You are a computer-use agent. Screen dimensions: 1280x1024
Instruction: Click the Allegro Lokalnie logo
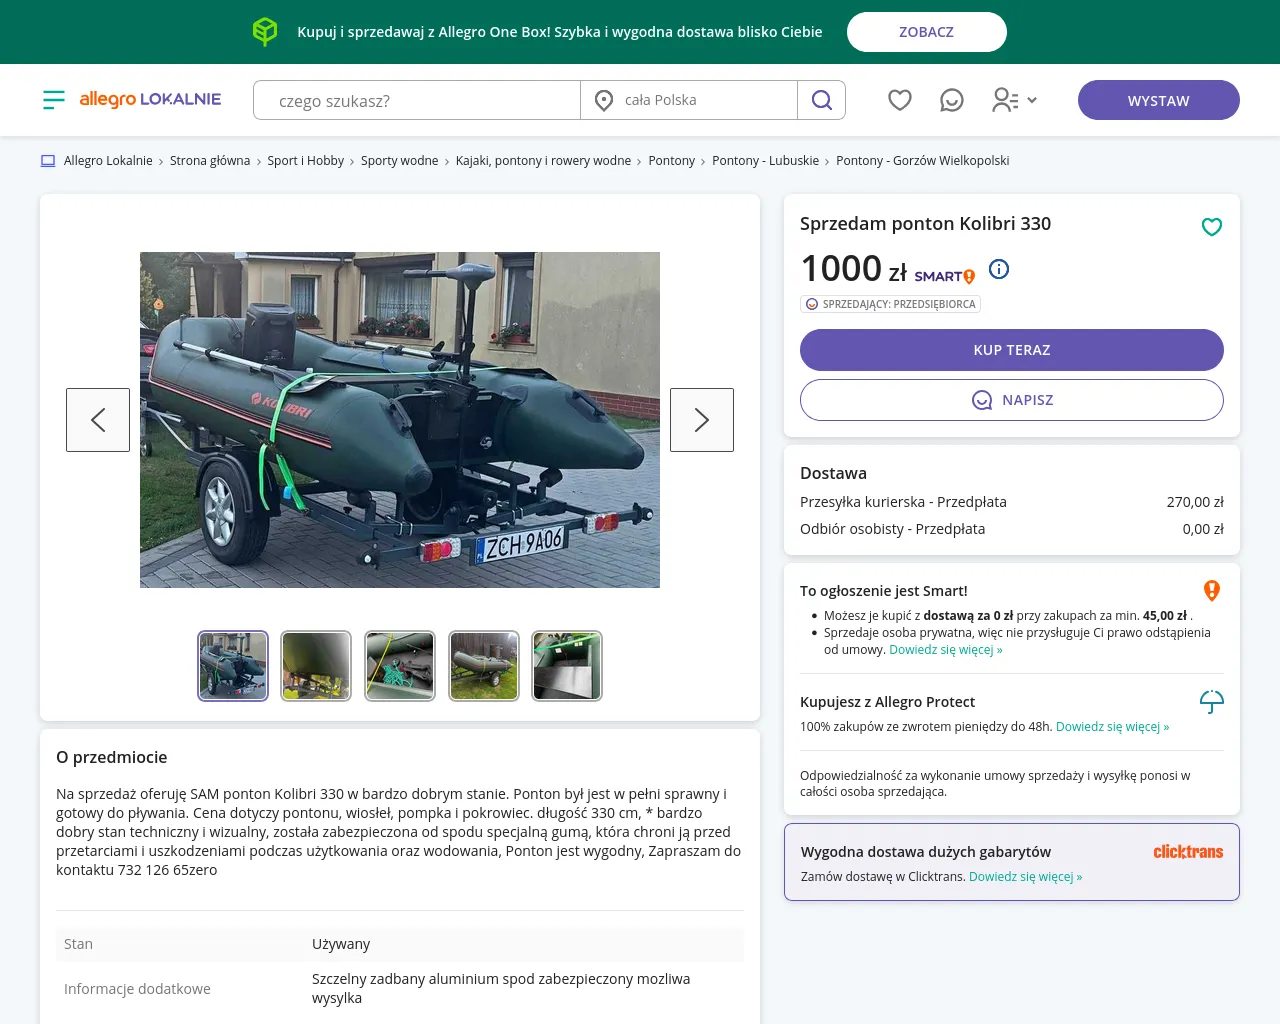click(150, 99)
